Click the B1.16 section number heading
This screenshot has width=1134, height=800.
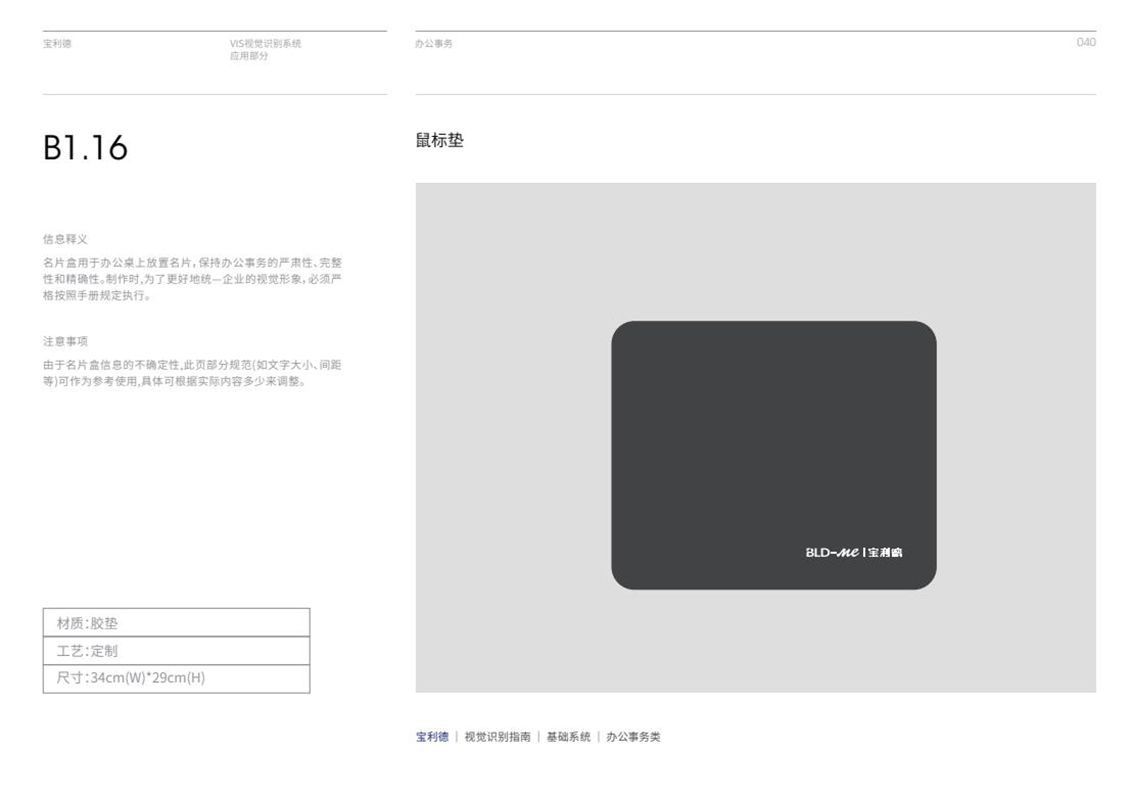[x=86, y=148]
